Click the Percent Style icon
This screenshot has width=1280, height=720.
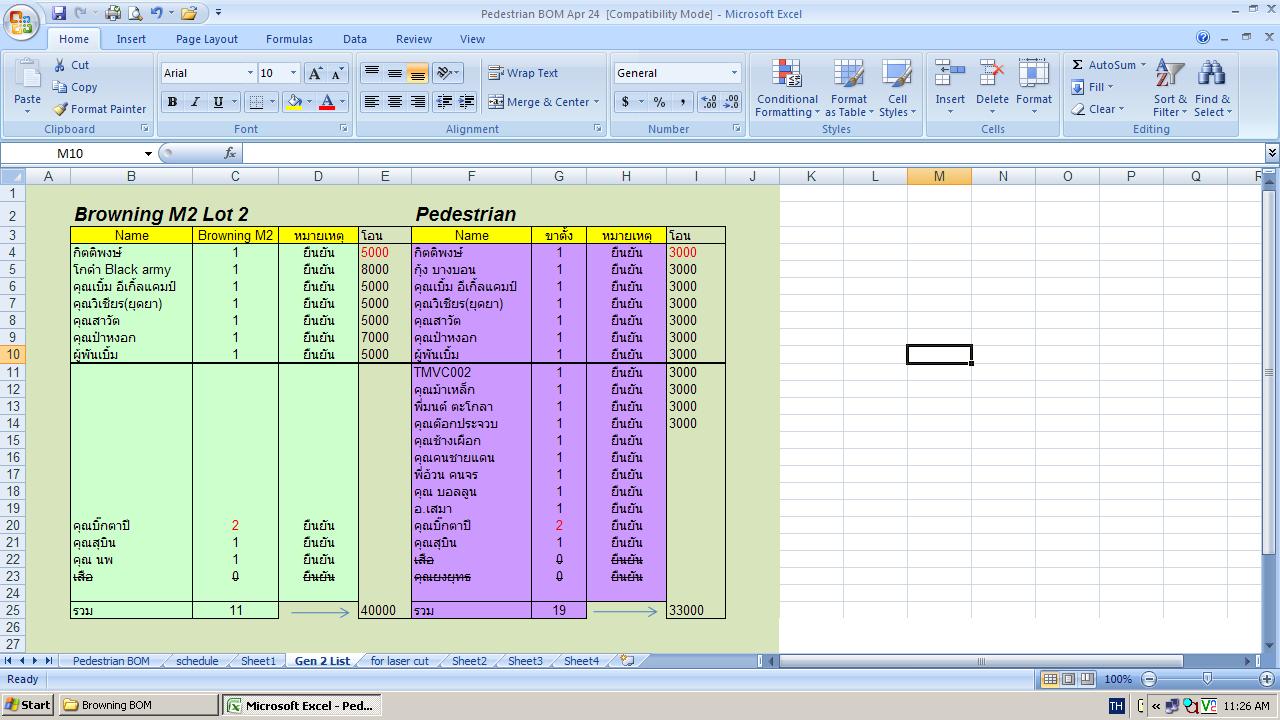point(659,102)
